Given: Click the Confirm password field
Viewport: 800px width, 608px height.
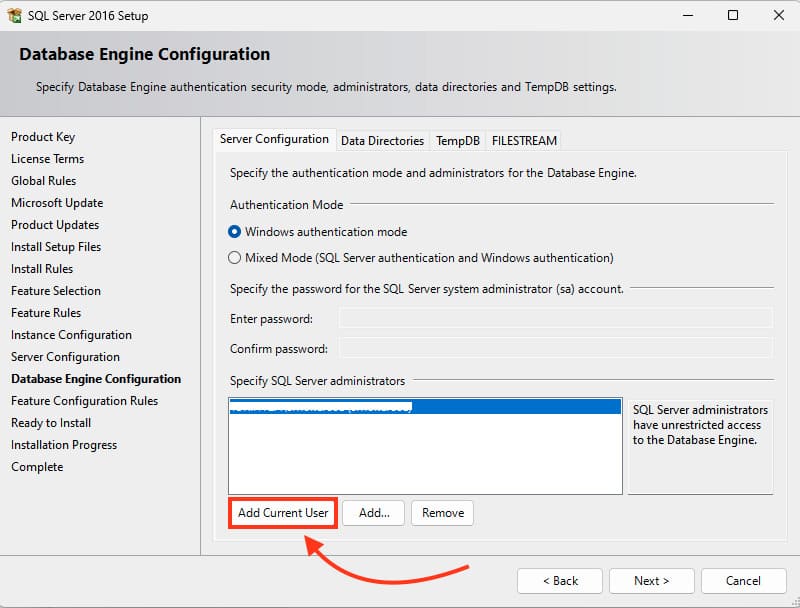Looking at the screenshot, I should click(x=555, y=348).
